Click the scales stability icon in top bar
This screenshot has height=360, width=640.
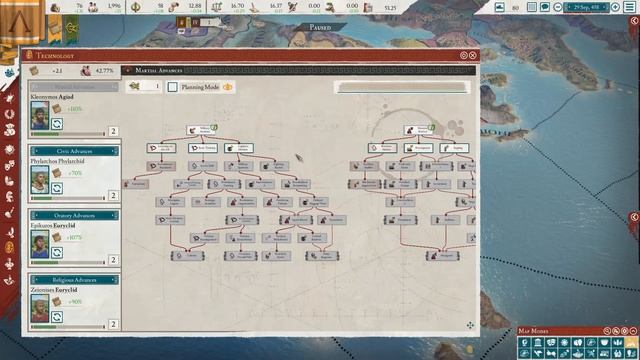point(217,7)
